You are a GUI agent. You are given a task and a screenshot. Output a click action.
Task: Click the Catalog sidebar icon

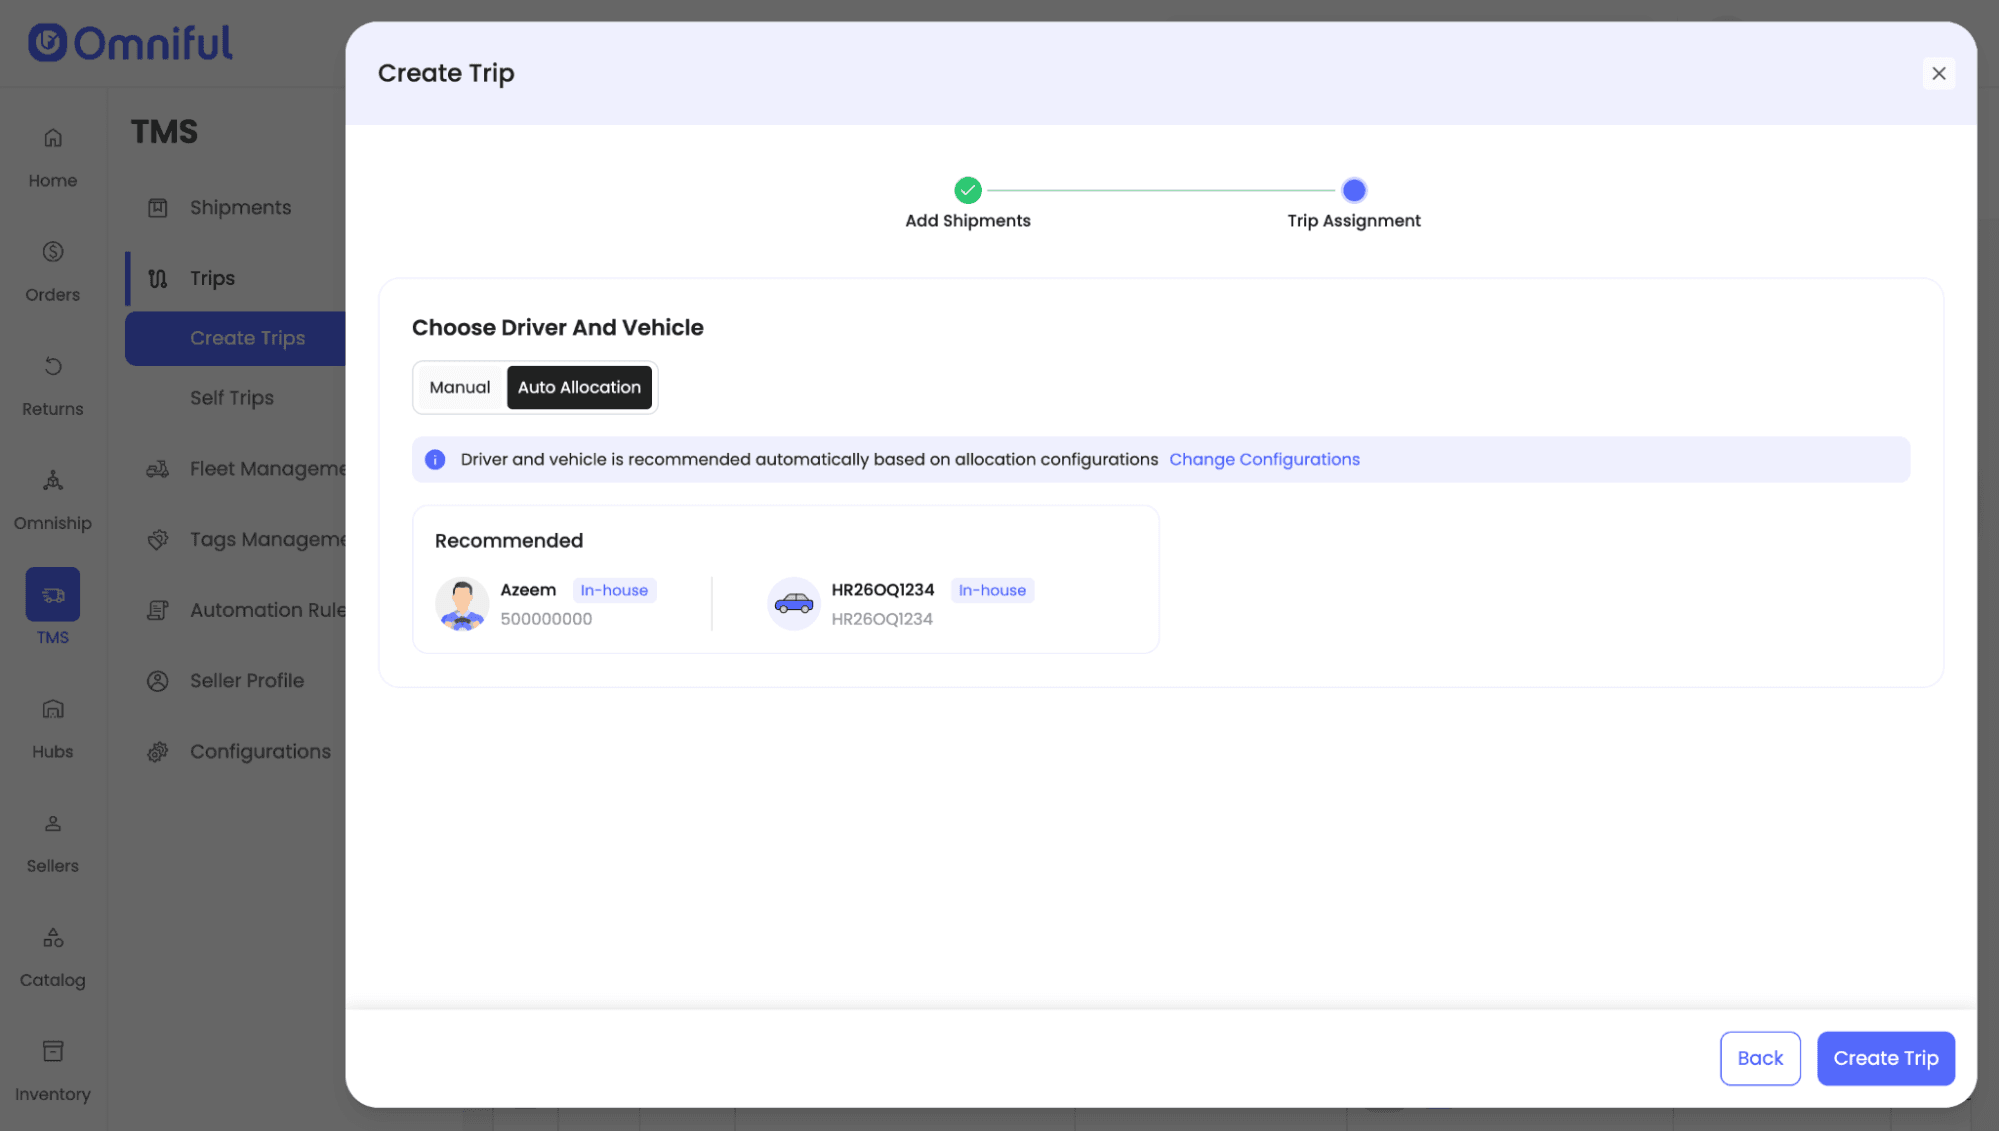pyautogui.click(x=53, y=938)
